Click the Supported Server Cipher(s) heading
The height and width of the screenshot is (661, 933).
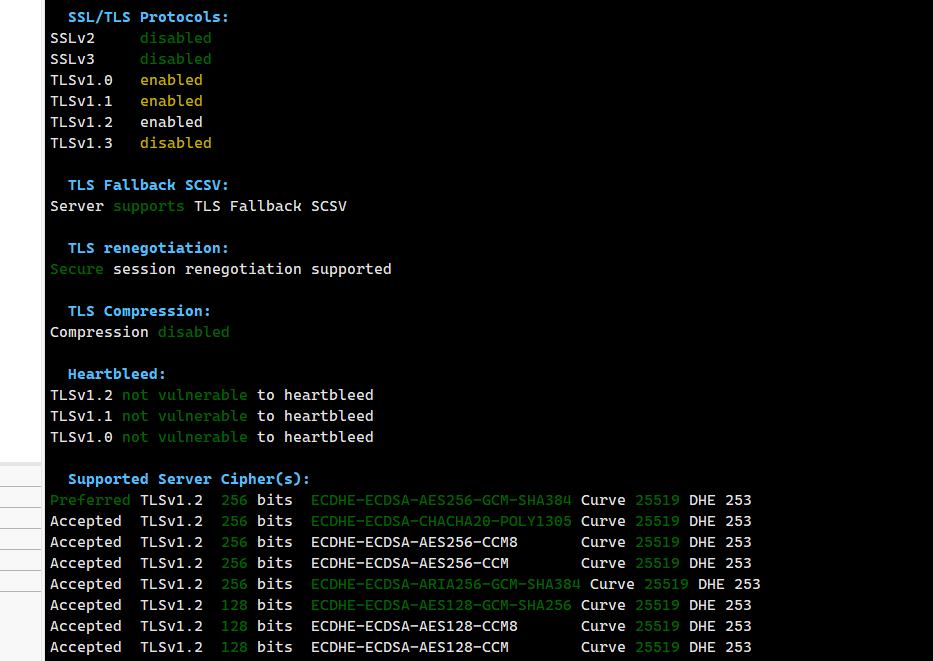(189, 479)
